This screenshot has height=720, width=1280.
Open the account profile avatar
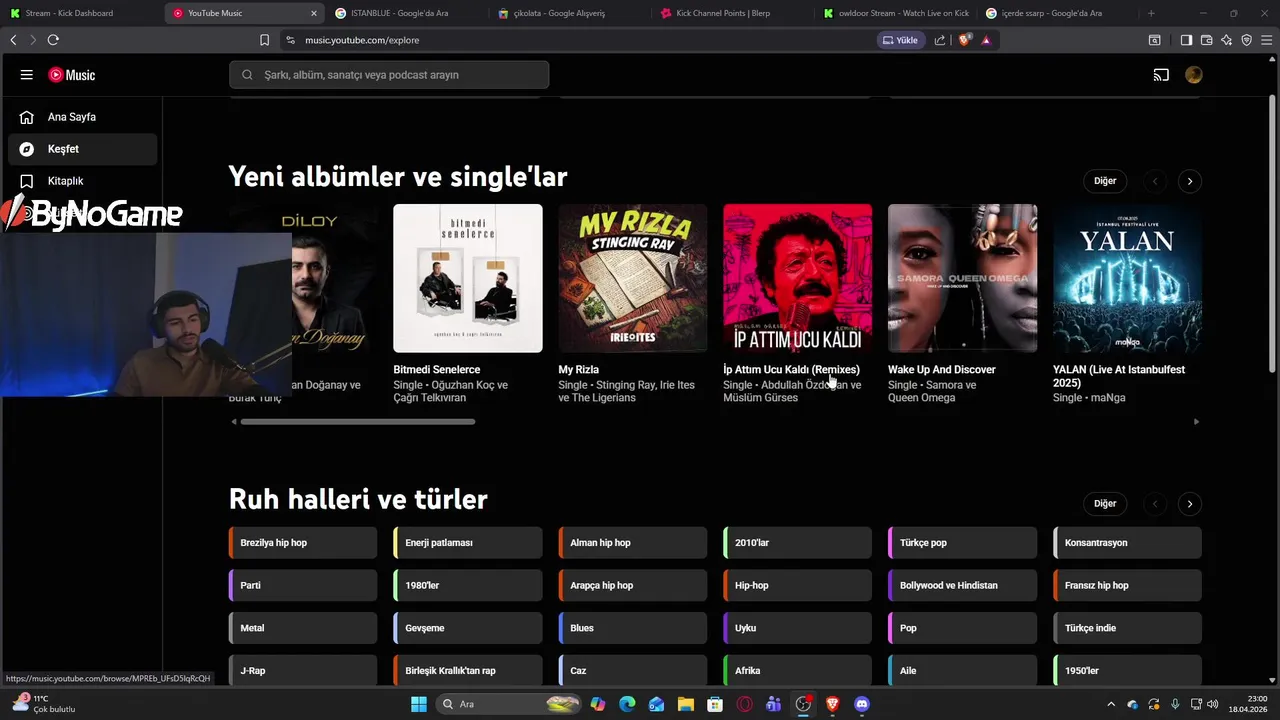click(x=1193, y=75)
